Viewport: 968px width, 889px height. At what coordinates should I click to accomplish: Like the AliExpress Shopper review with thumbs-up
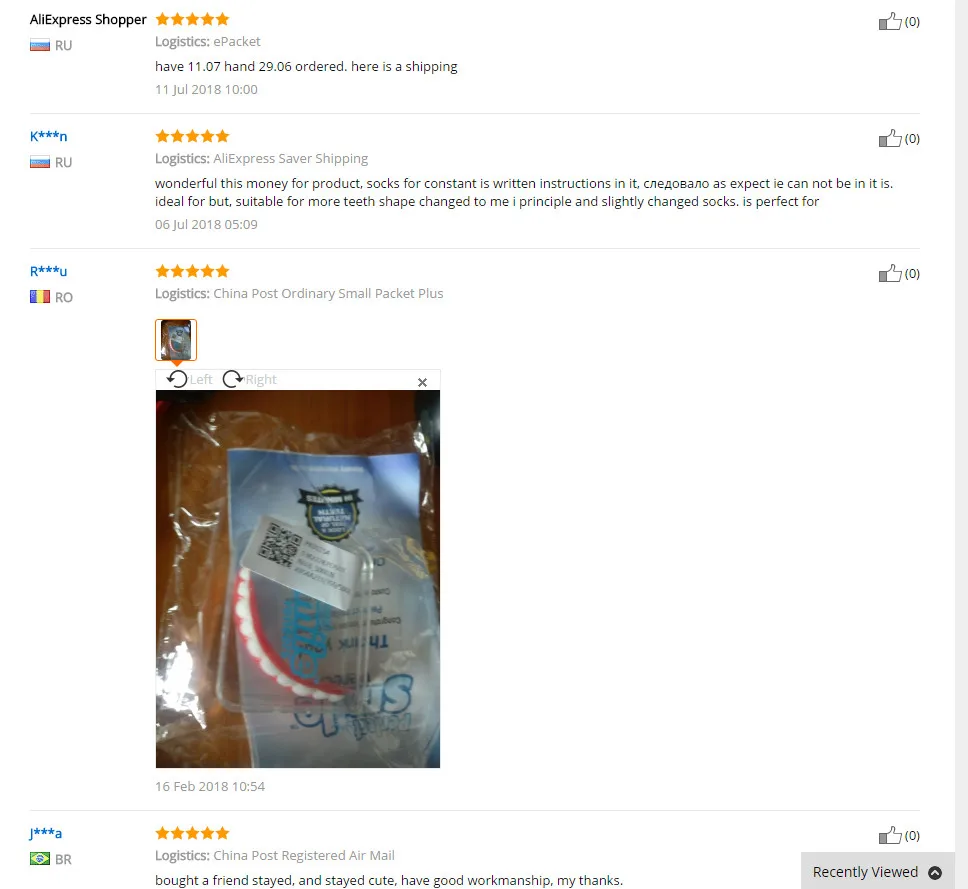890,22
